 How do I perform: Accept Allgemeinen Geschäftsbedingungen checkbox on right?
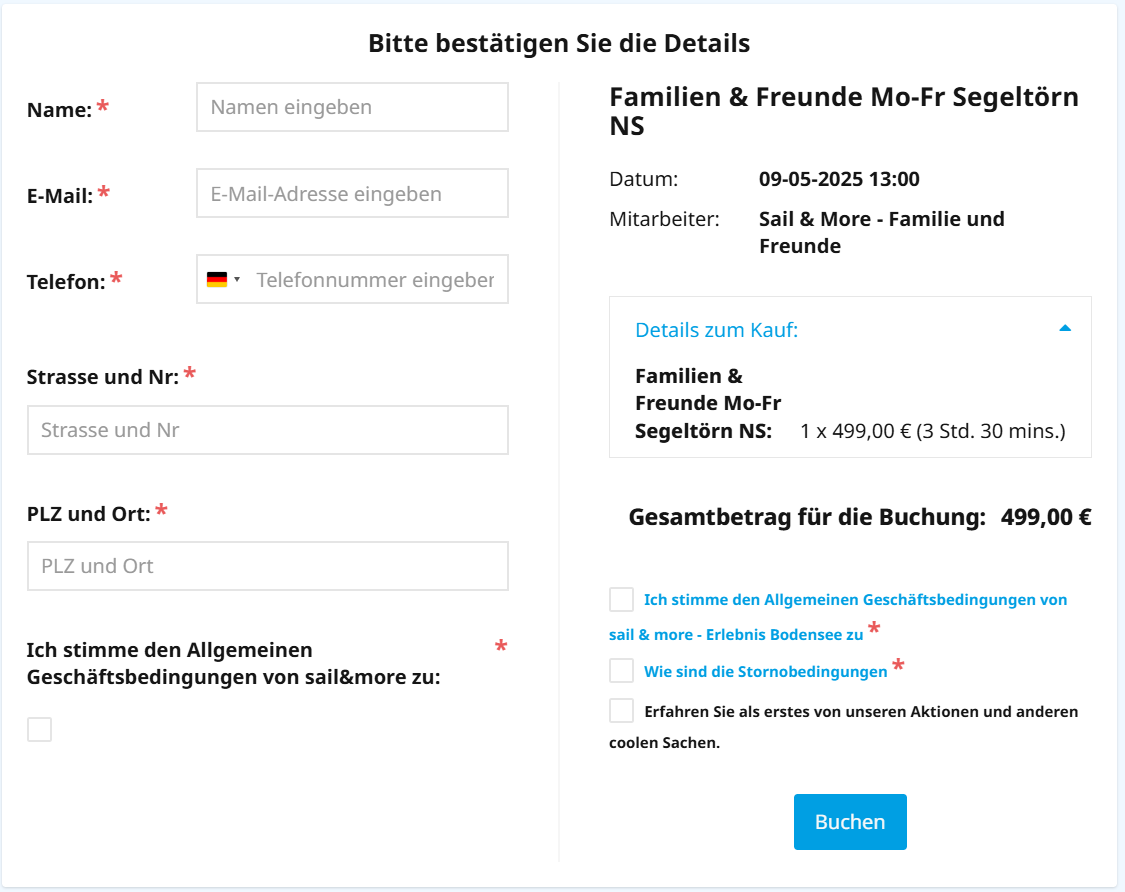[621, 599]
